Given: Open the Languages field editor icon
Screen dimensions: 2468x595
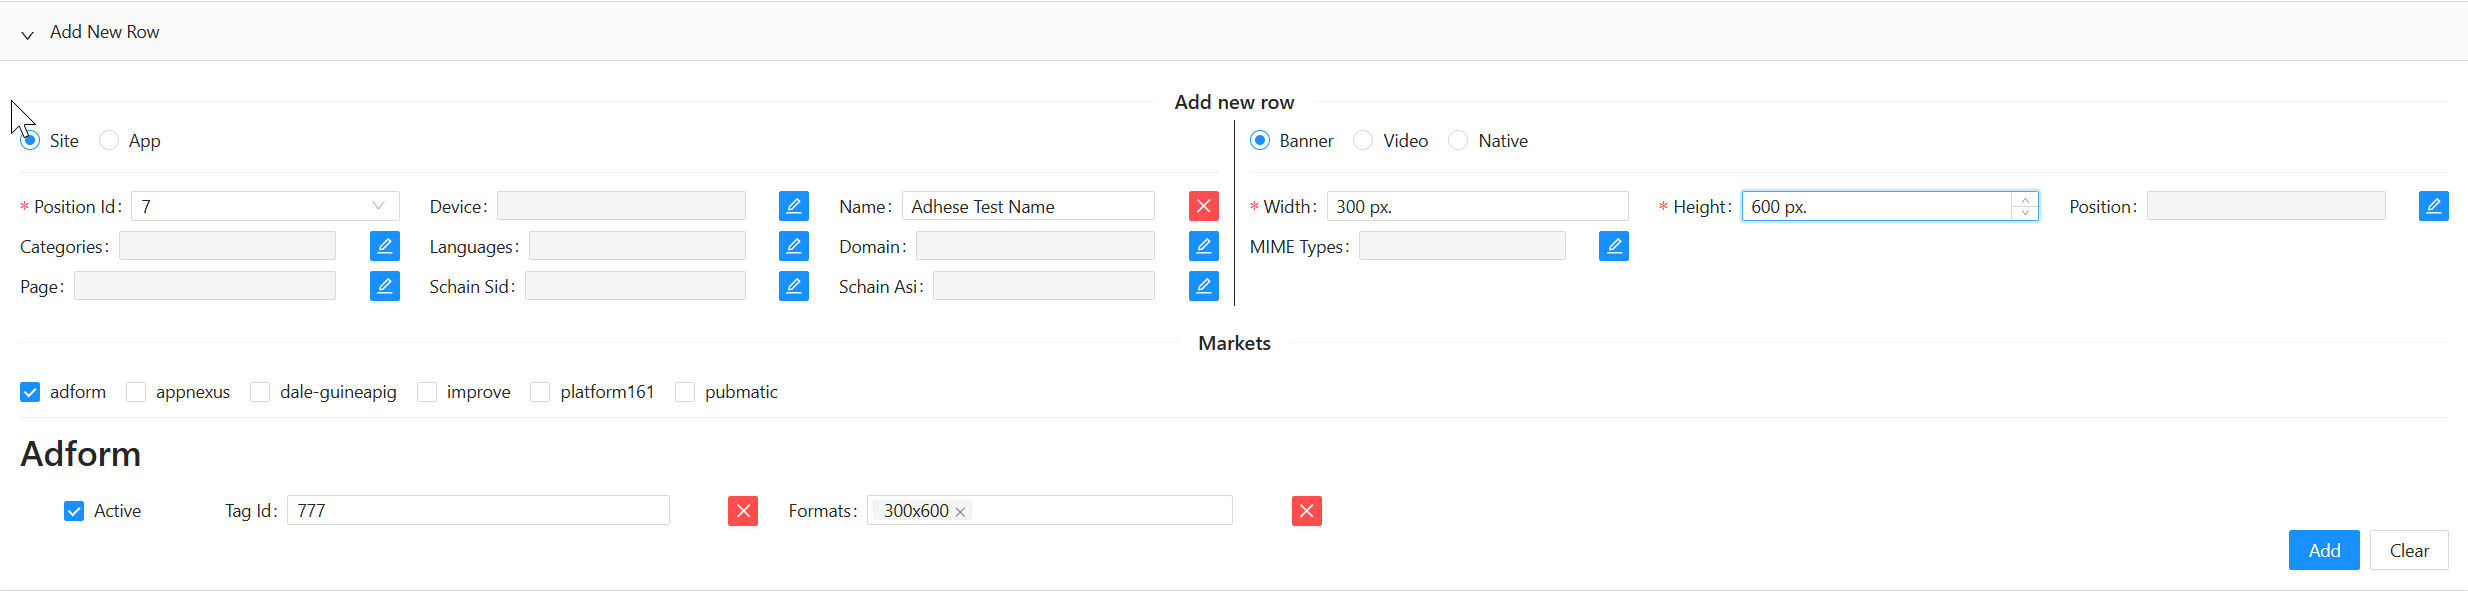Looking at the screenshot, I should click(793, 246).
